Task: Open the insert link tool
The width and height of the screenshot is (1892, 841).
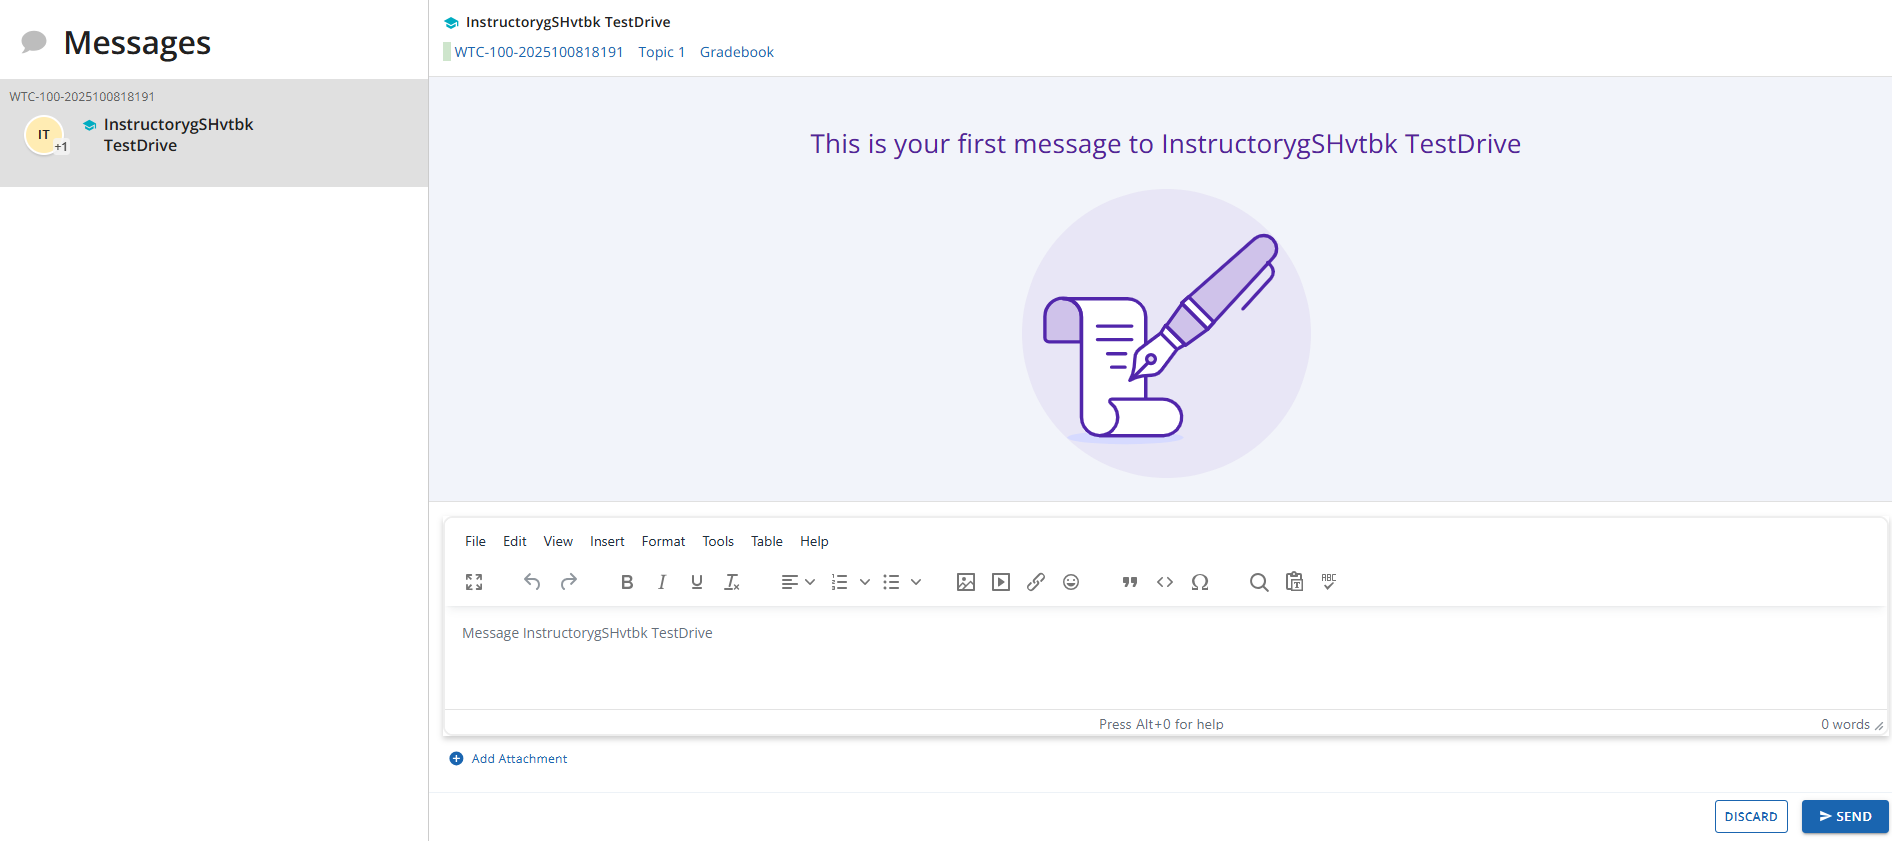Action: click(x=1036, y=582)
